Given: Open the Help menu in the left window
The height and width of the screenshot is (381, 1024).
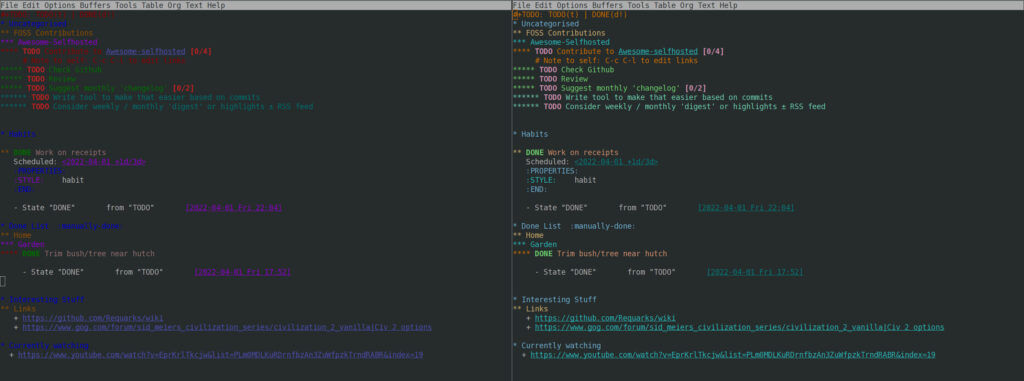Looking at the screenshot, I should click(216, 5).
